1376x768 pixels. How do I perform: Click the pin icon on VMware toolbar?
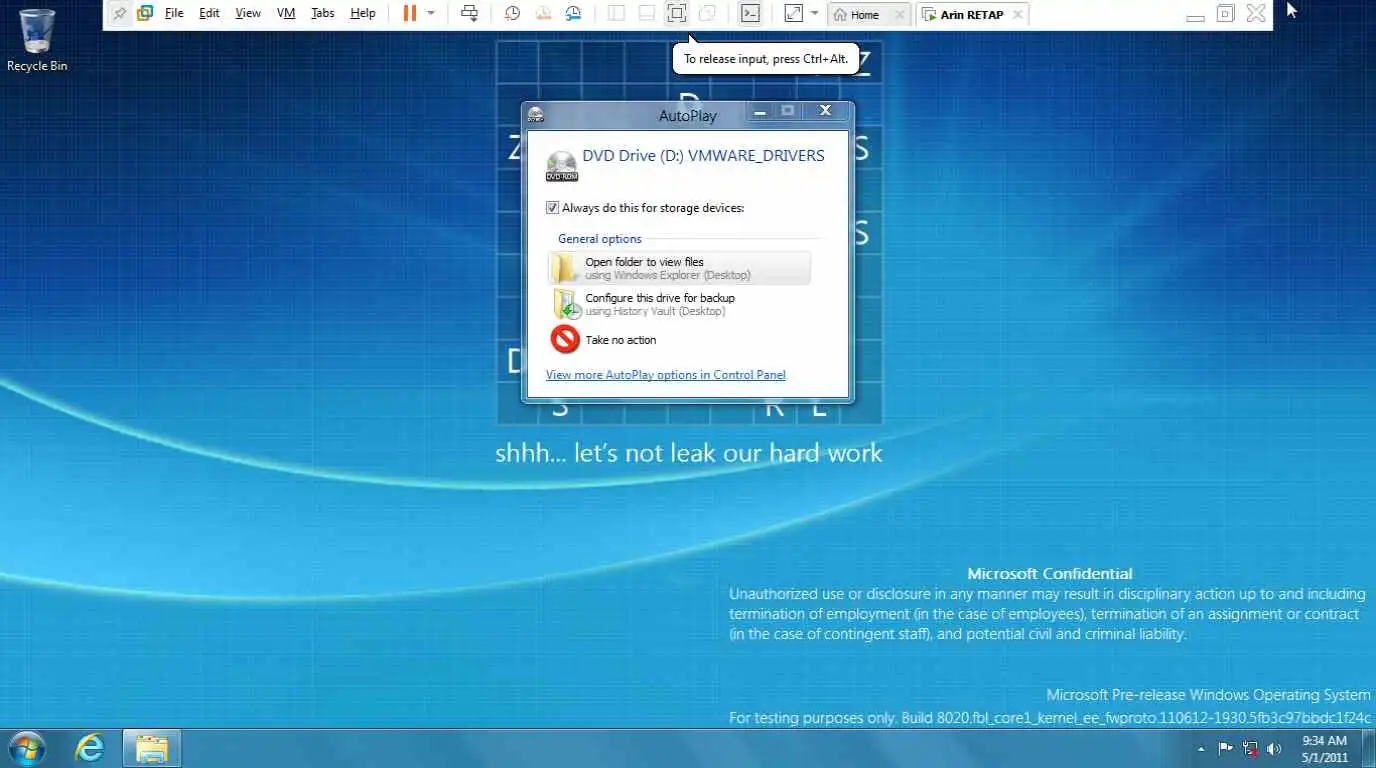[x=120, y=14]
